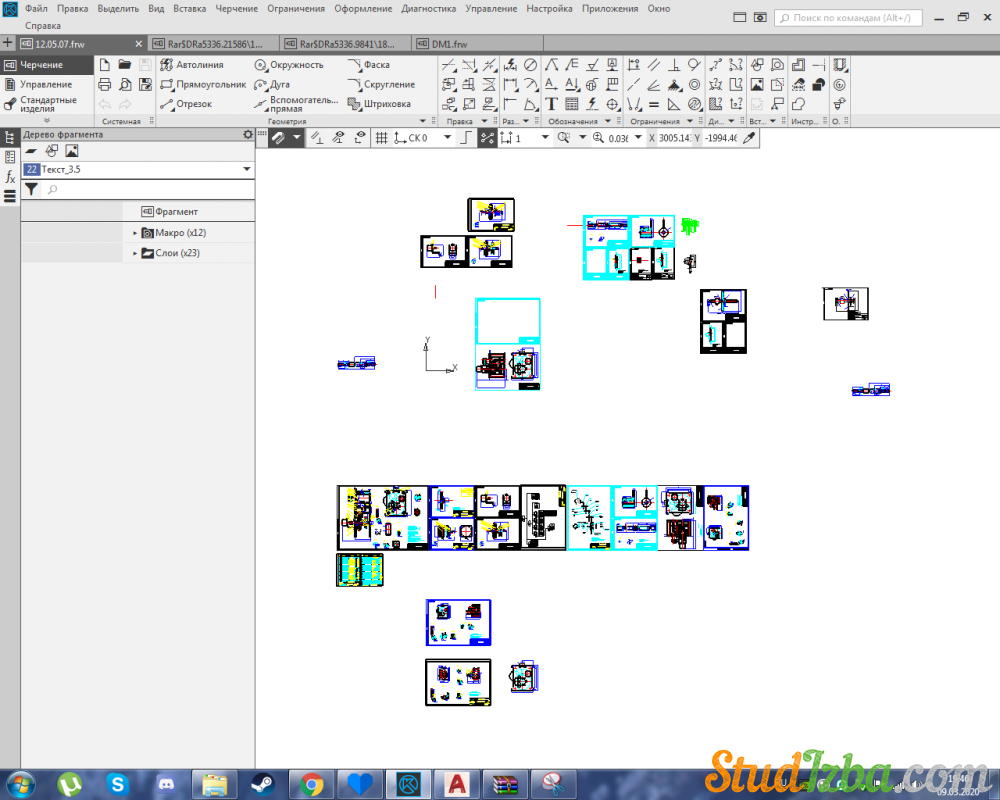This screenshot has width=1000, height=800.
Task: Click the image icon in tree toolbar
Action: click(x=72, y=151)
